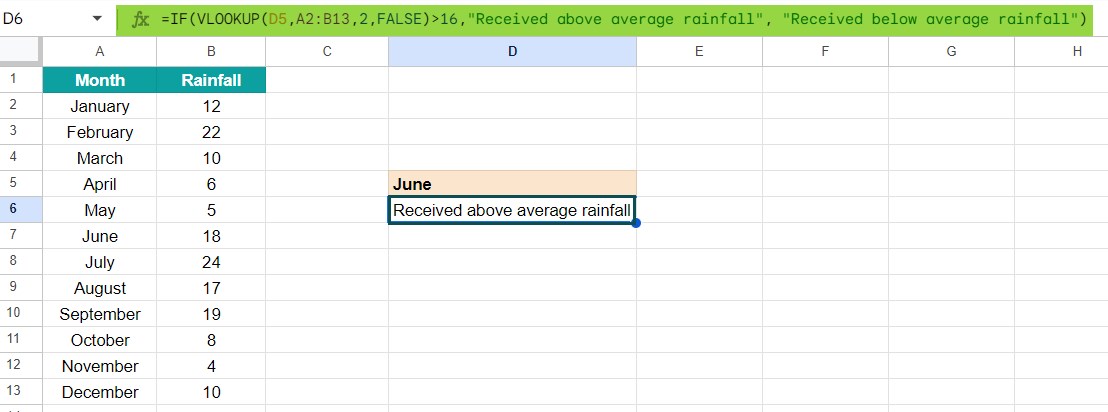Select row 6 header
This screenshot has height=412, width=1108.
pos(21,210)
